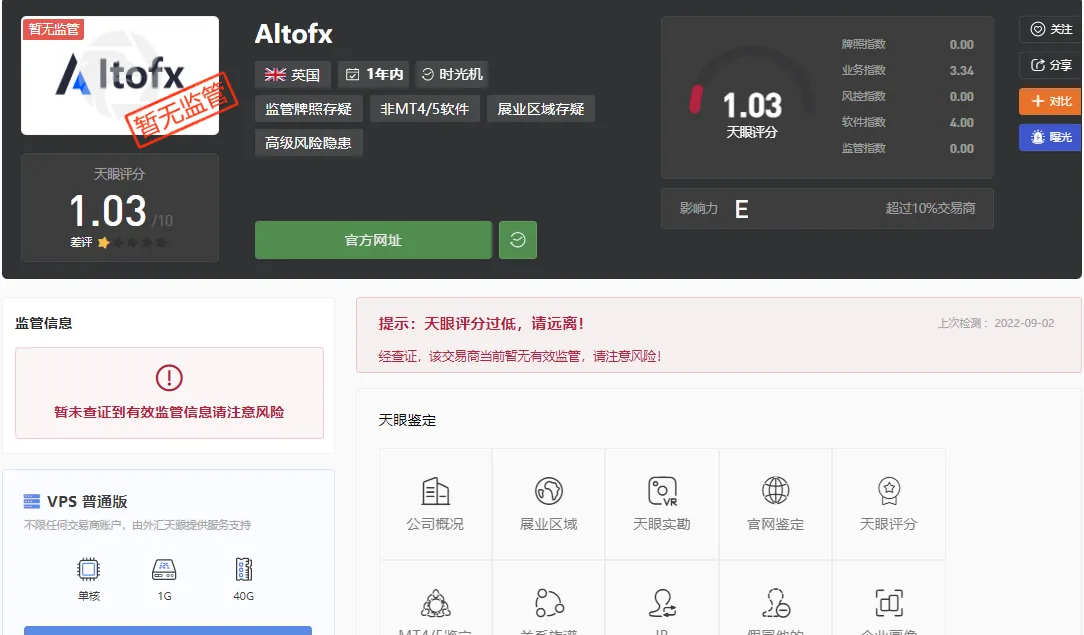1084x635 pixels.
Task: Click the 上次检测: 2022-09-02 text
Action: [996, 323]
